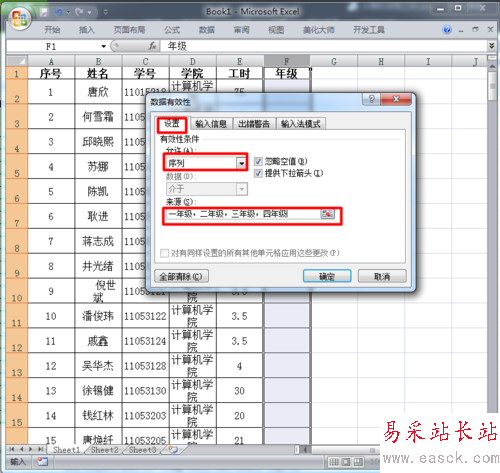Toggle the ignore blank checkbox 忽略空值
500x473 pixels.
(x=258, y=162)
